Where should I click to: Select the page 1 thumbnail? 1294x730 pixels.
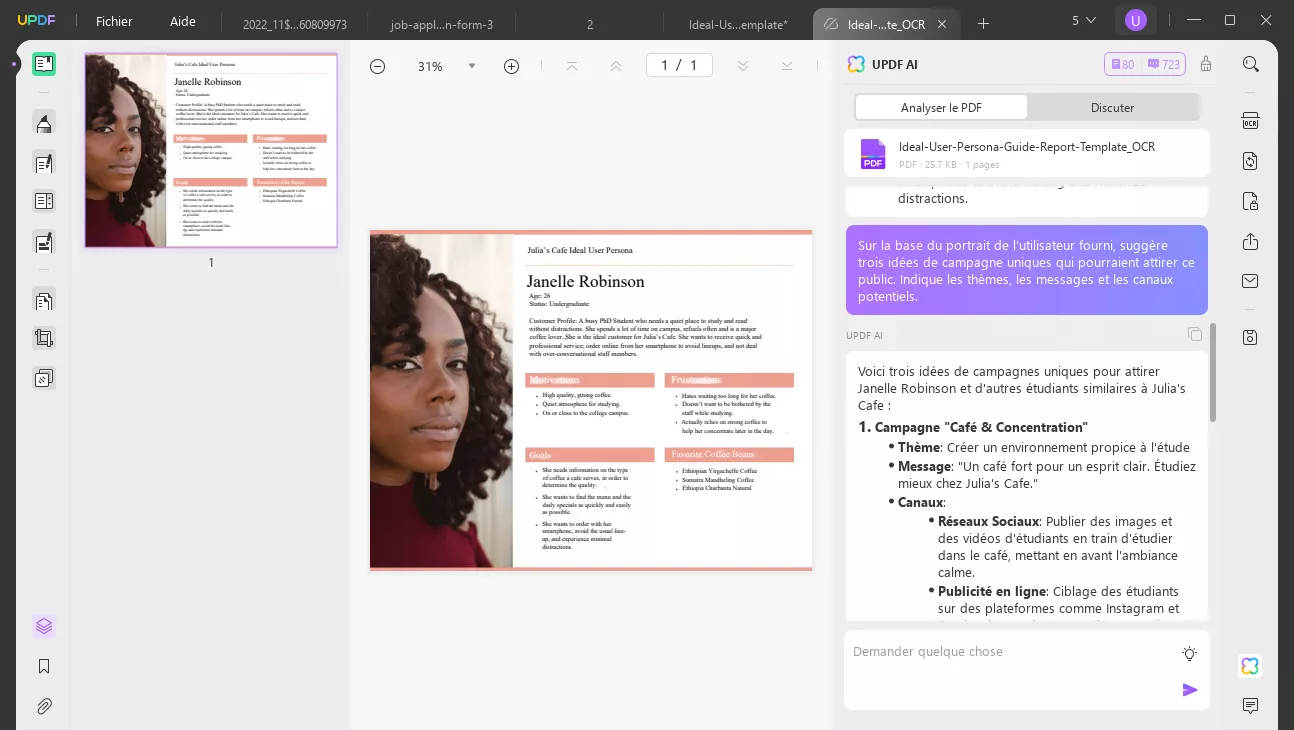click(210, 150)
